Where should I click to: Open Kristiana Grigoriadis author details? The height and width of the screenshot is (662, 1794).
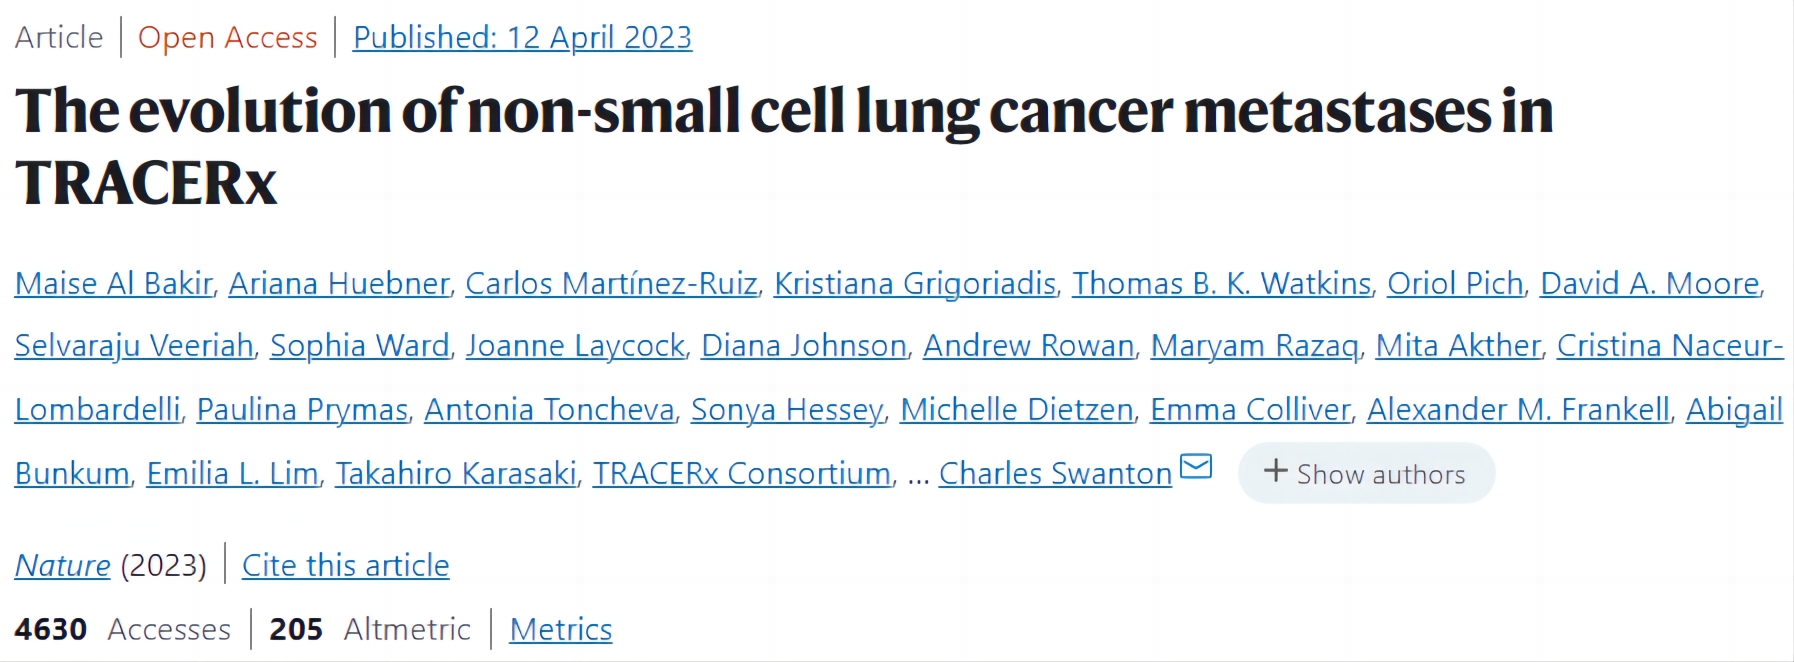(x=915, y=284)
